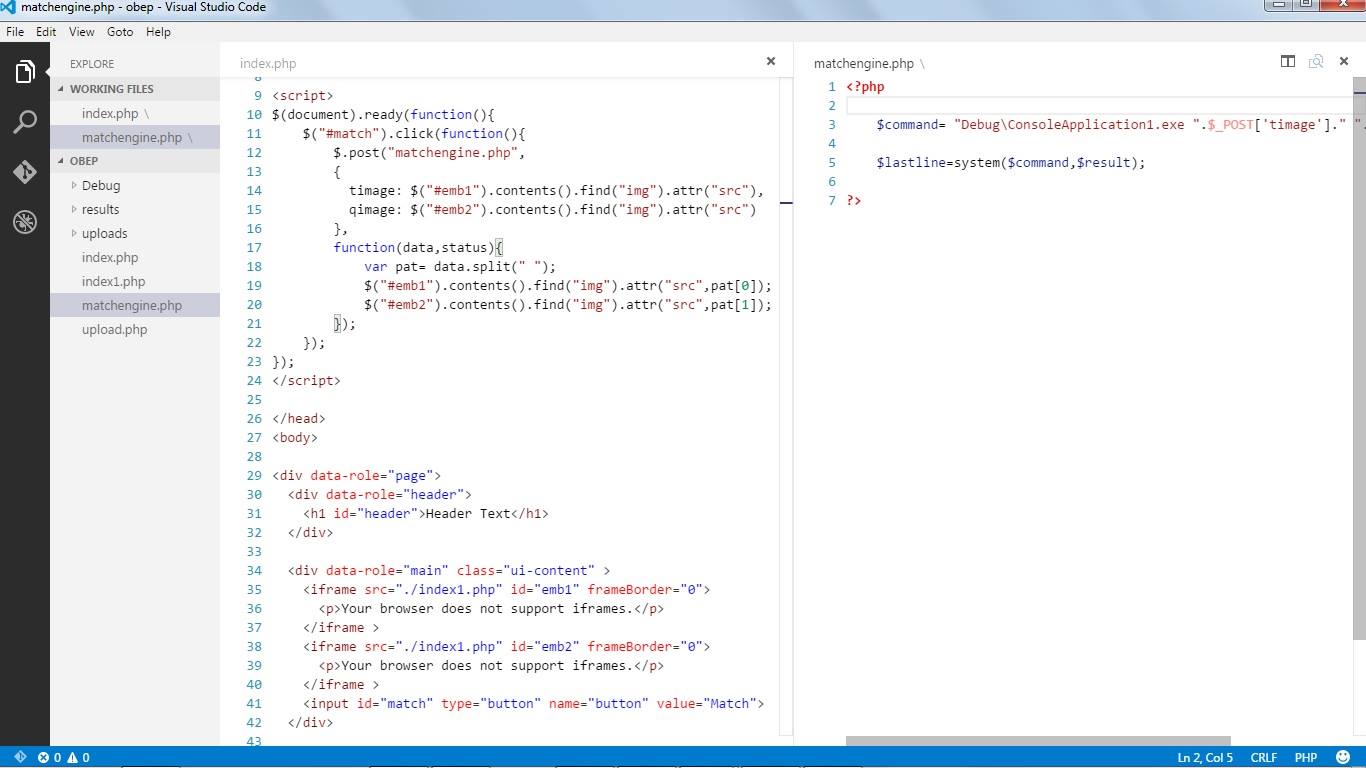This screenshot has height=768, width=1366.
Task: Collapse the OBEP folder section
Action: [135, 161]
